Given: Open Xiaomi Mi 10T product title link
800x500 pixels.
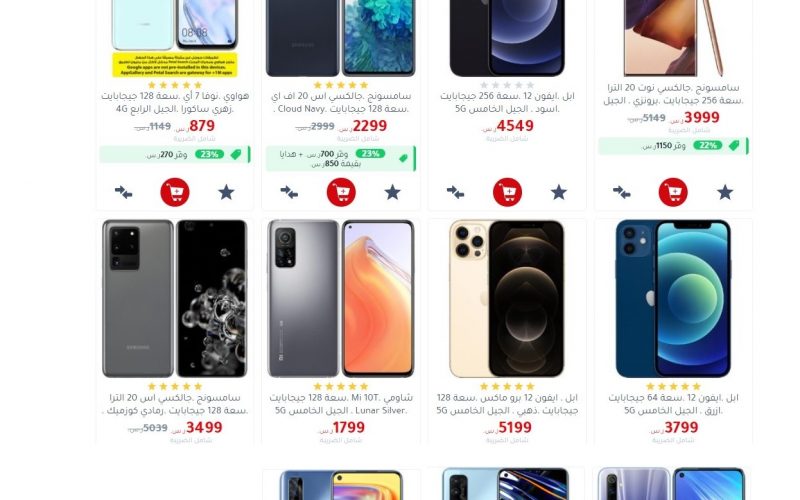Looking at the screenshot, I should point(341,404).
